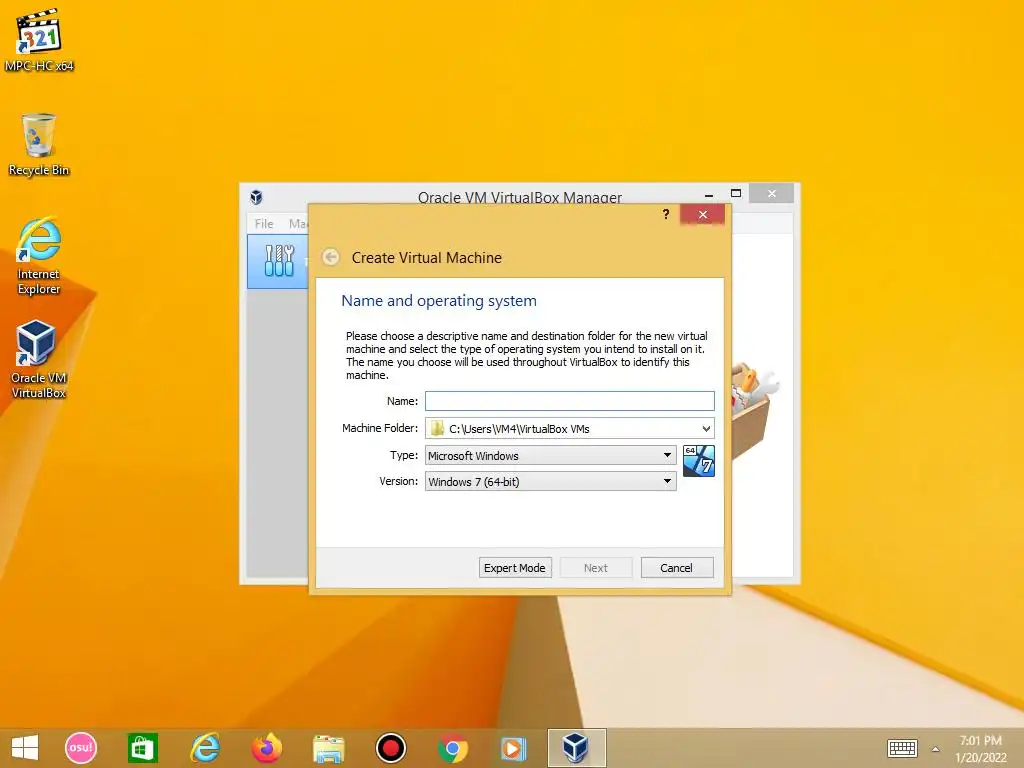Click the Cancel button

coord(677,568)
